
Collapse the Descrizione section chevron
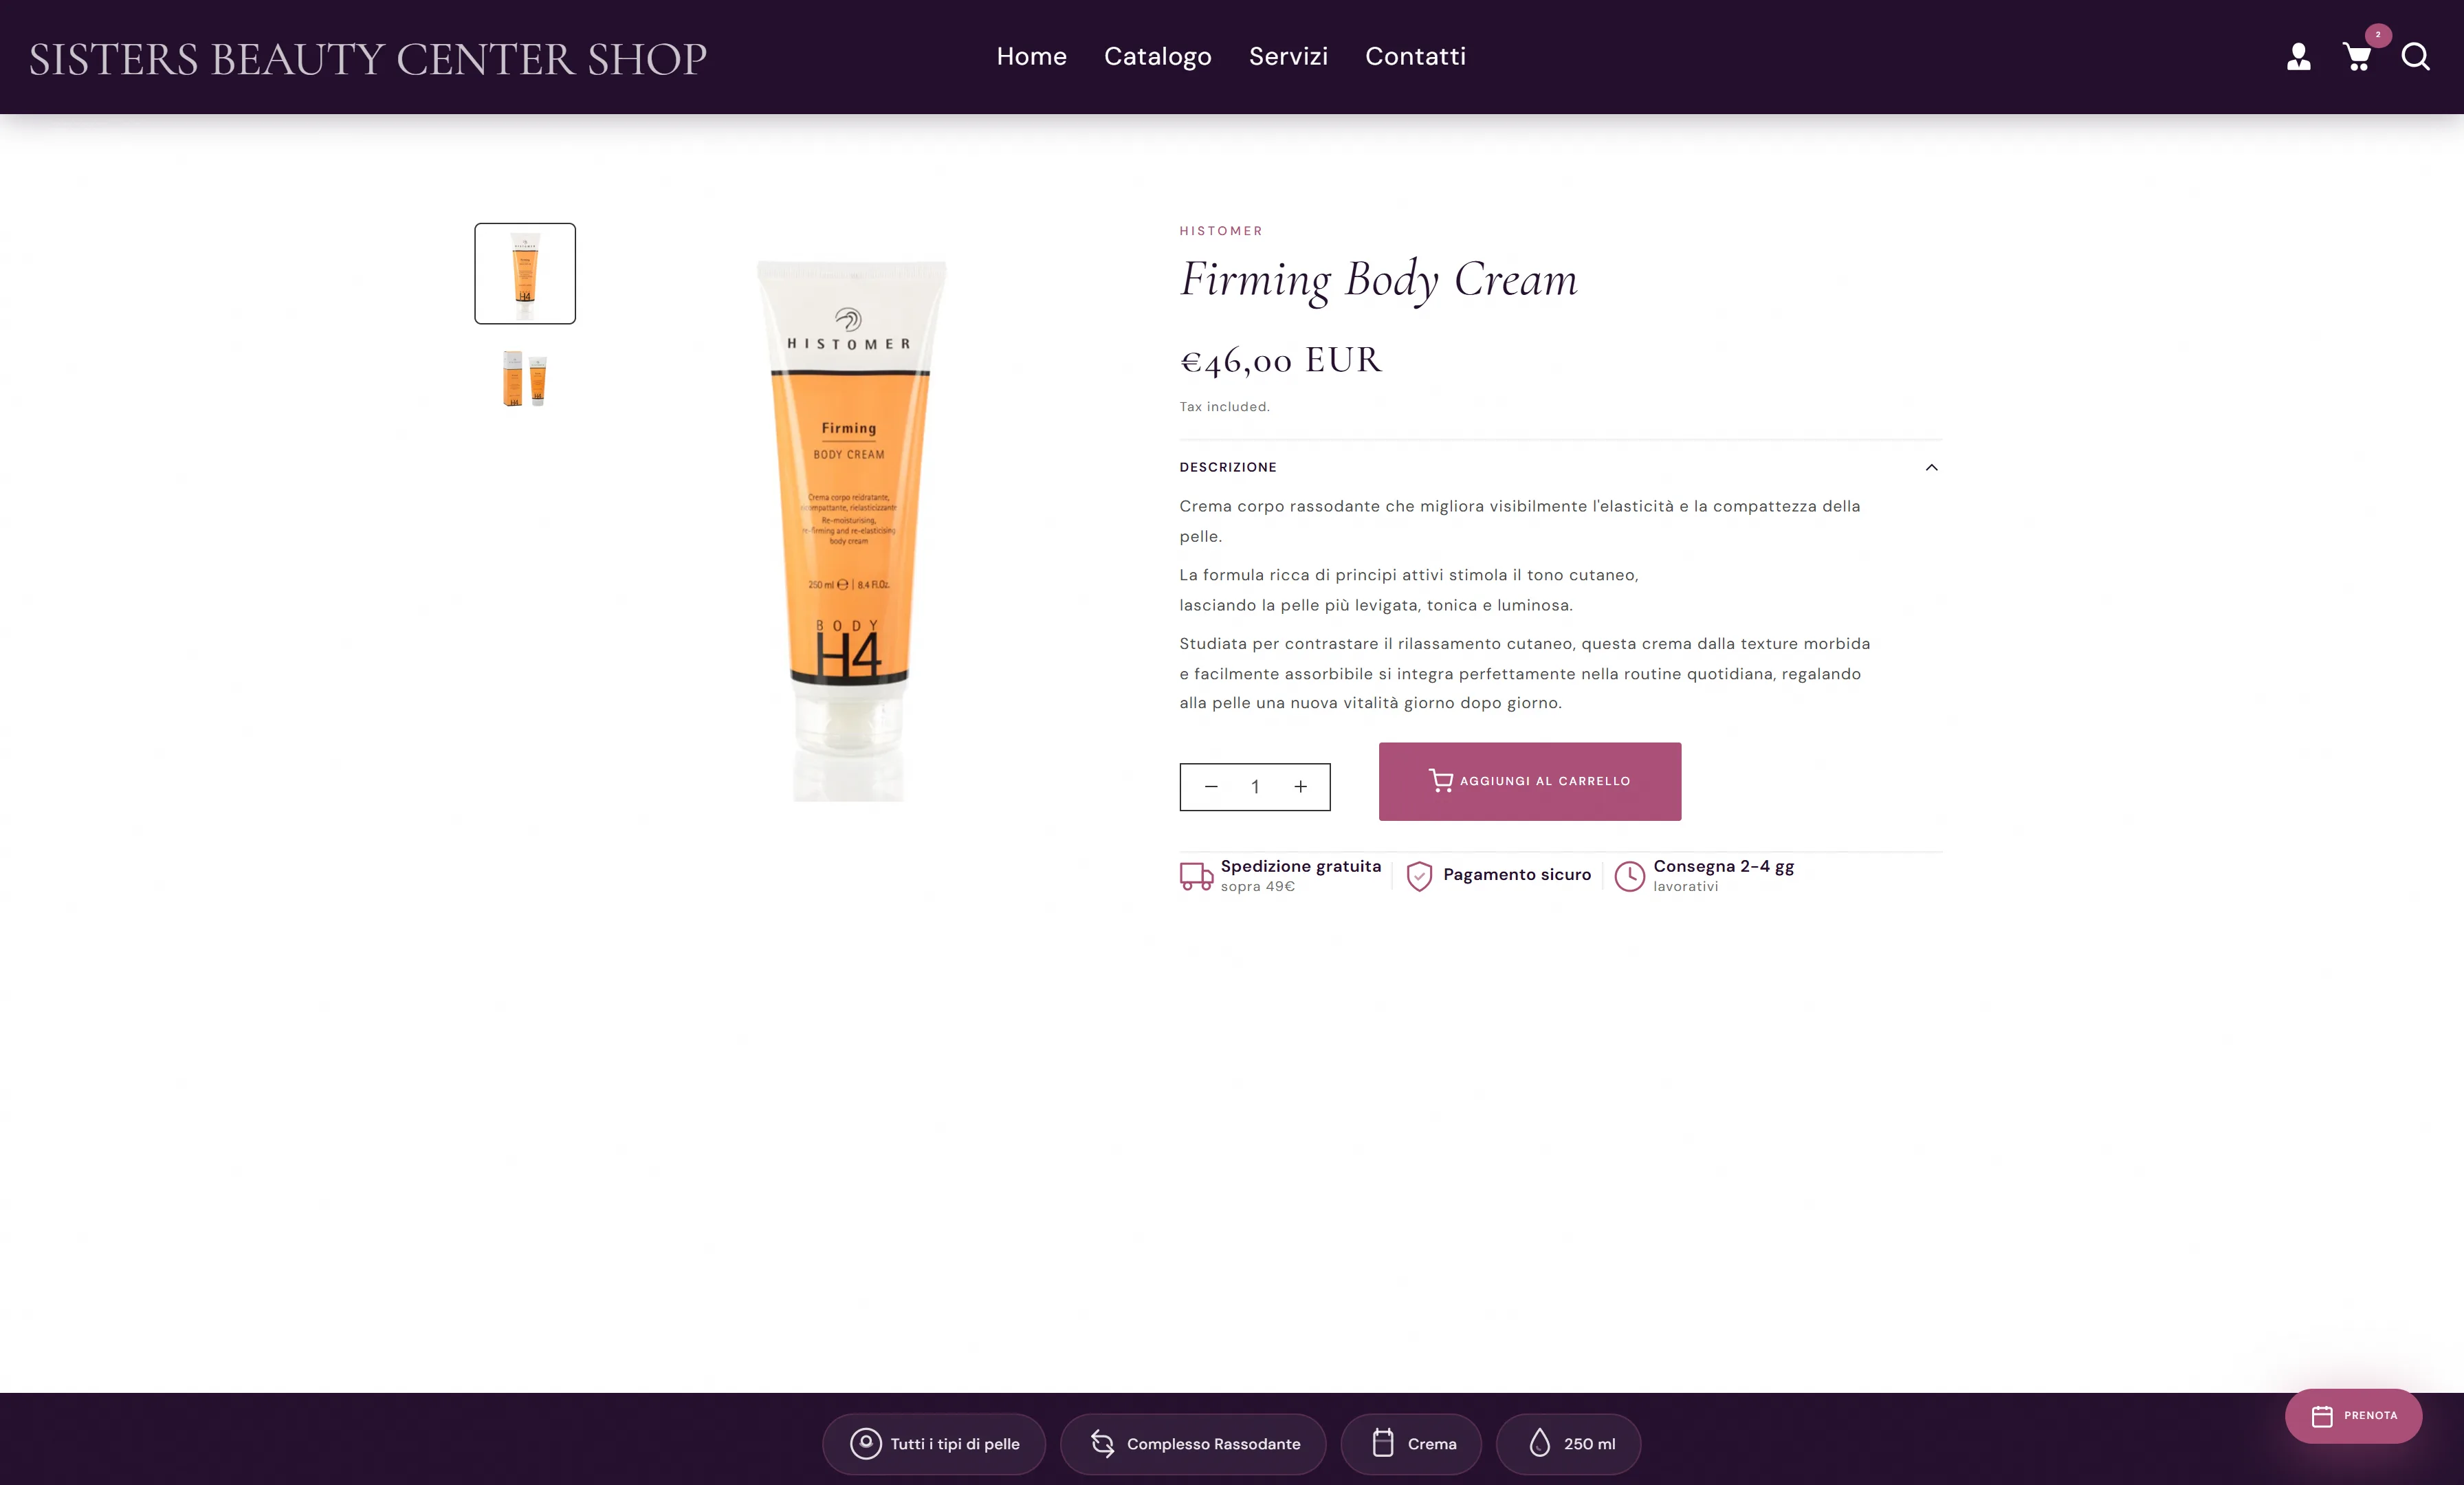1931,467
